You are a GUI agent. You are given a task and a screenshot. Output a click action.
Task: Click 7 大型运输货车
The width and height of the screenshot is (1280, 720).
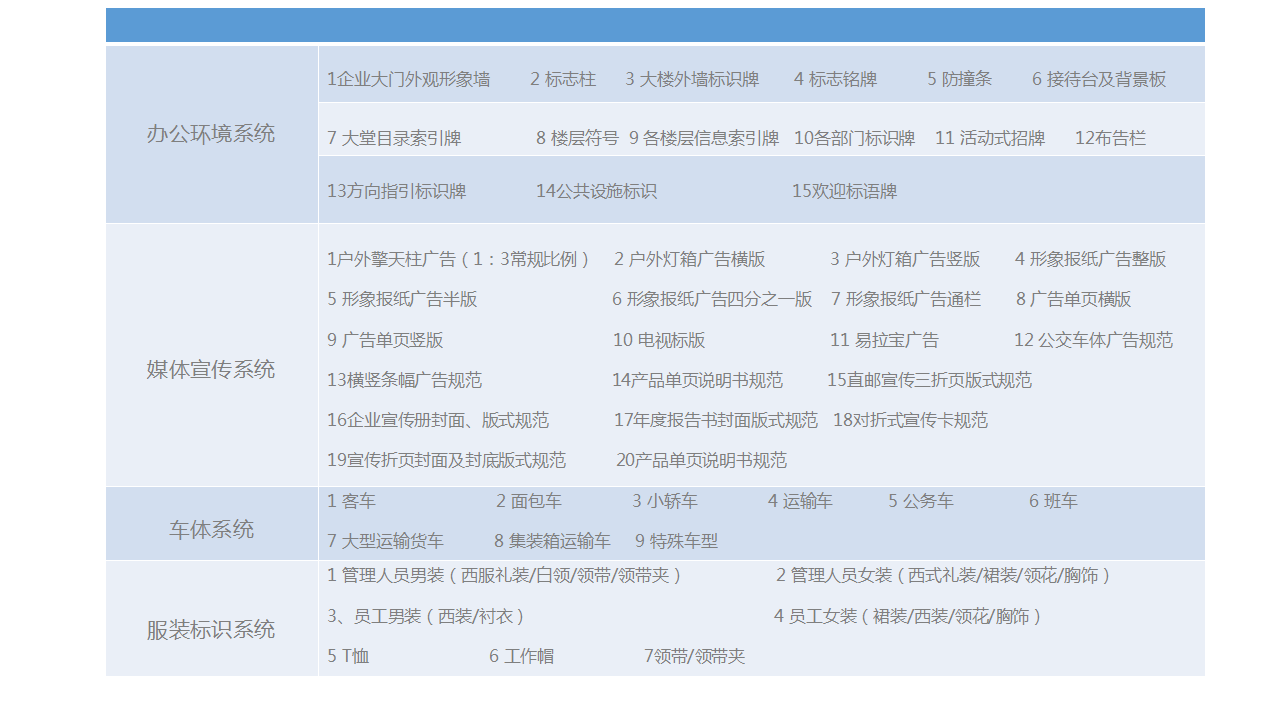tap(385, 542)
